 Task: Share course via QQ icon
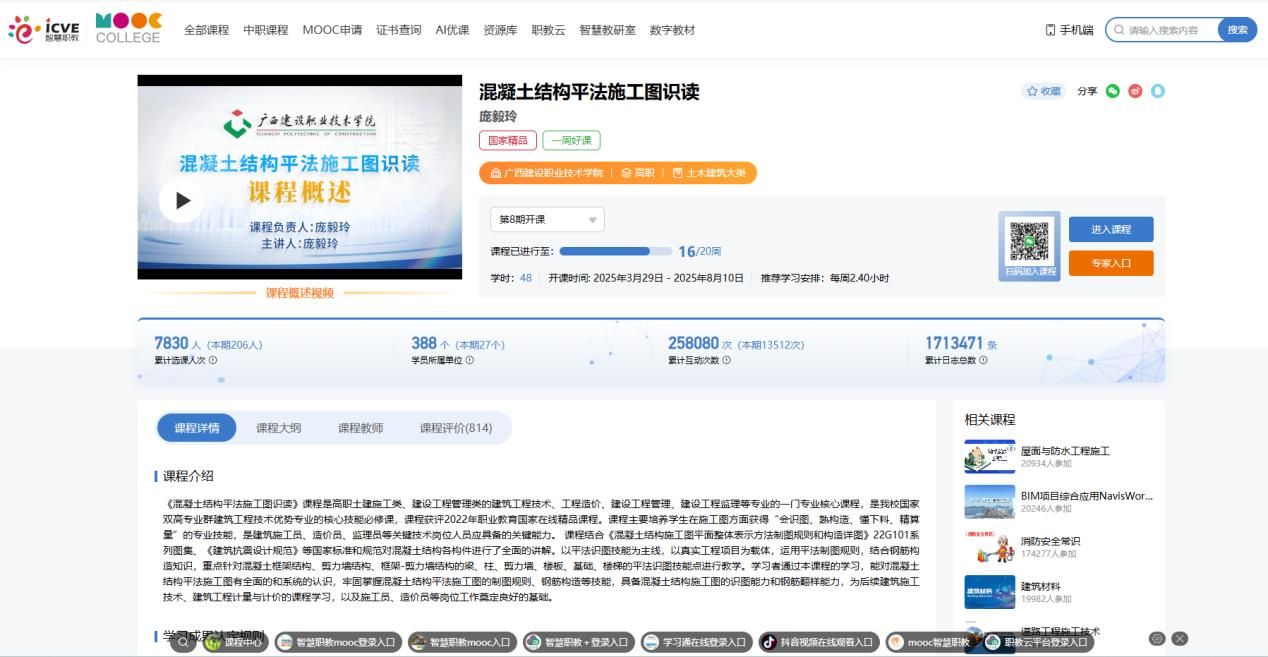1158,91
